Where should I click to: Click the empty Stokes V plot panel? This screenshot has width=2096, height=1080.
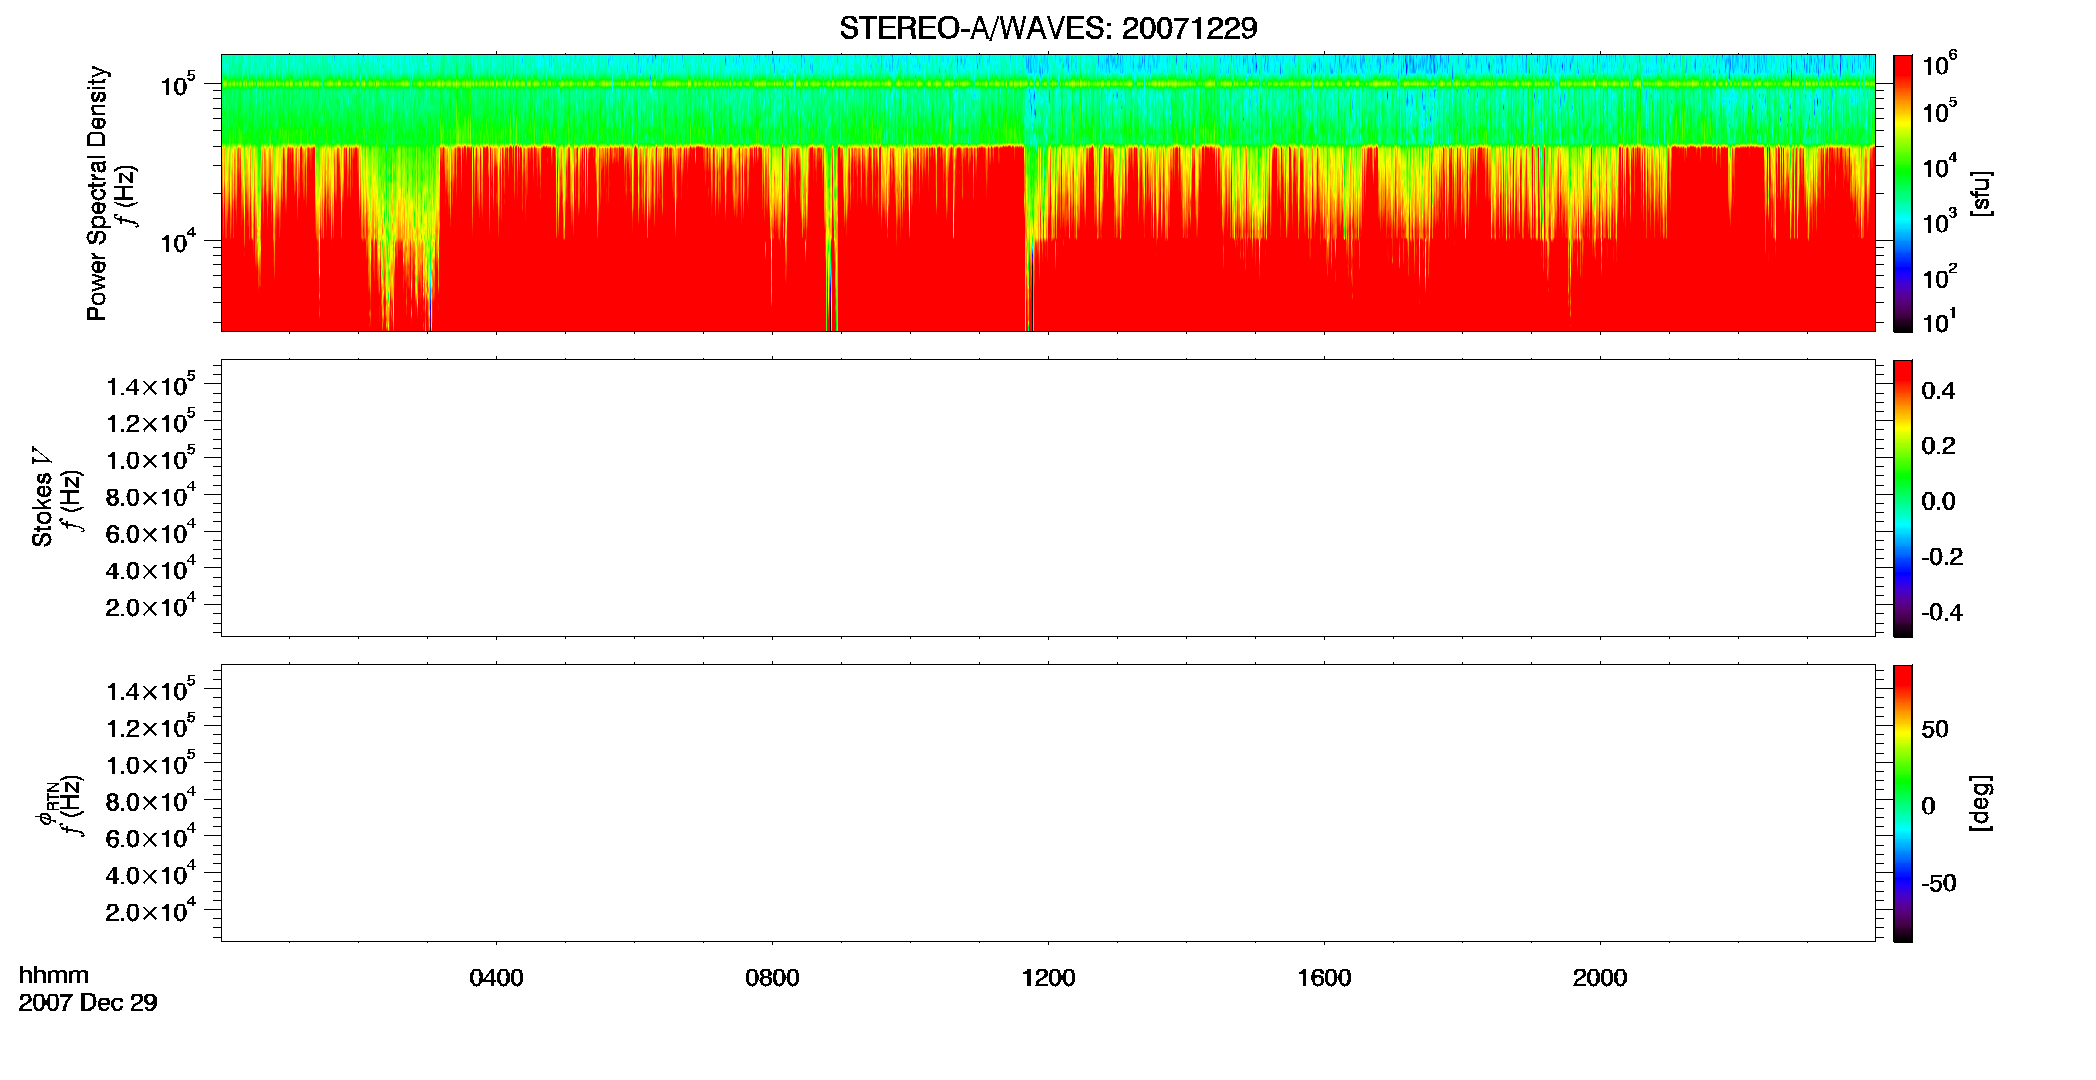(1048, 498)
